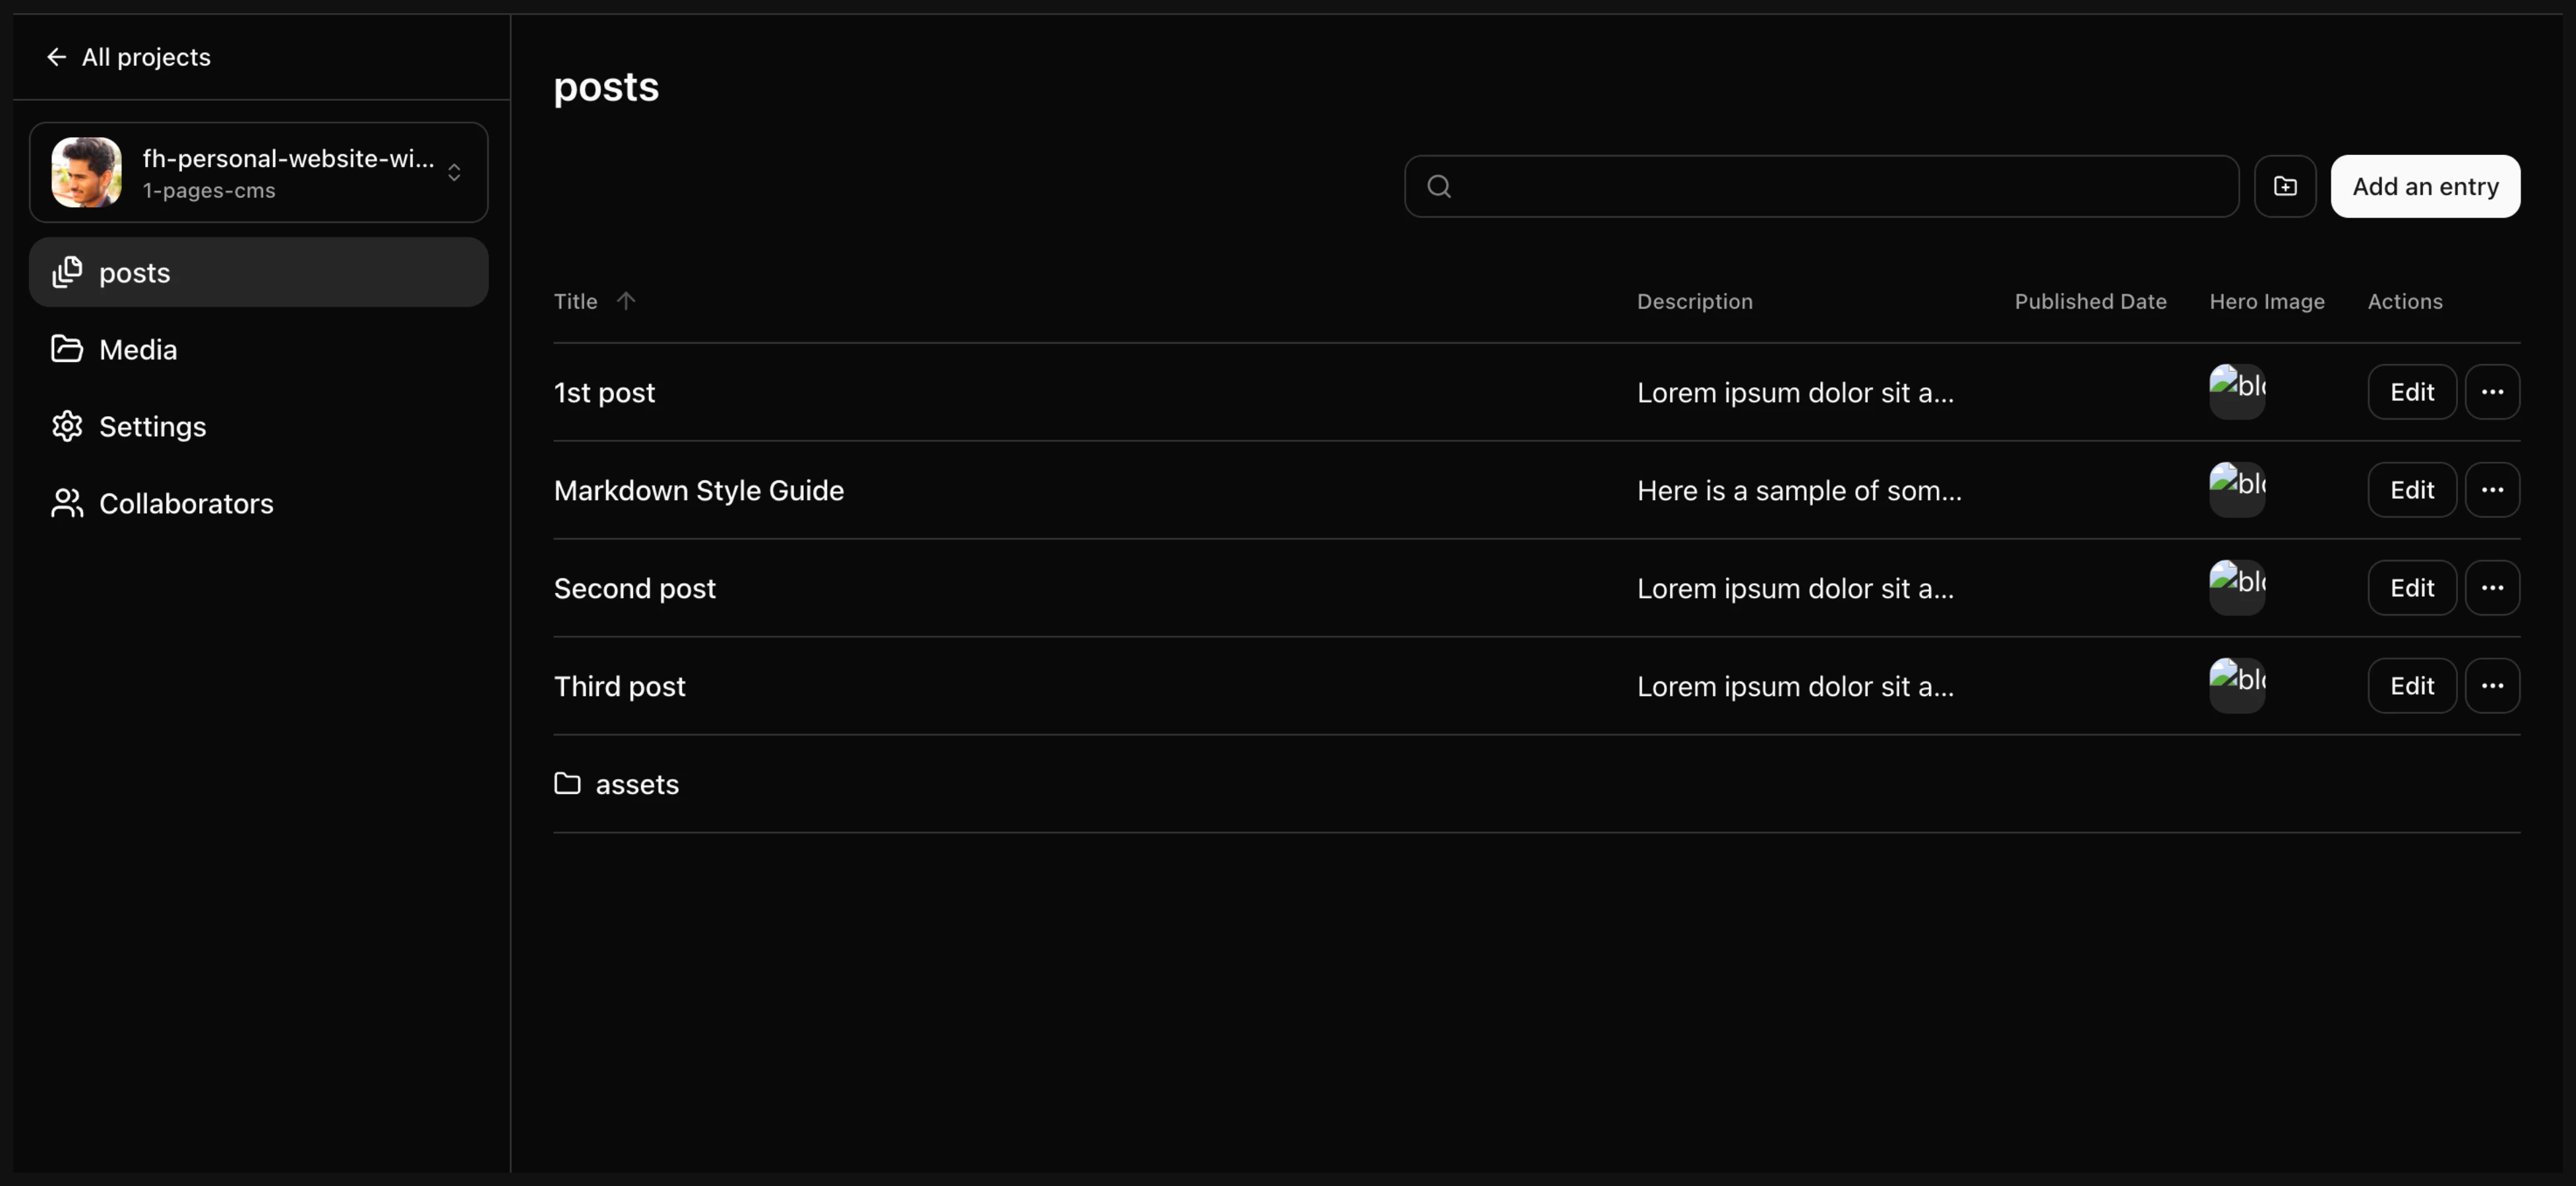Toggle Title column sort arrow
2576x1186 pixels.
tap(626, 301)
